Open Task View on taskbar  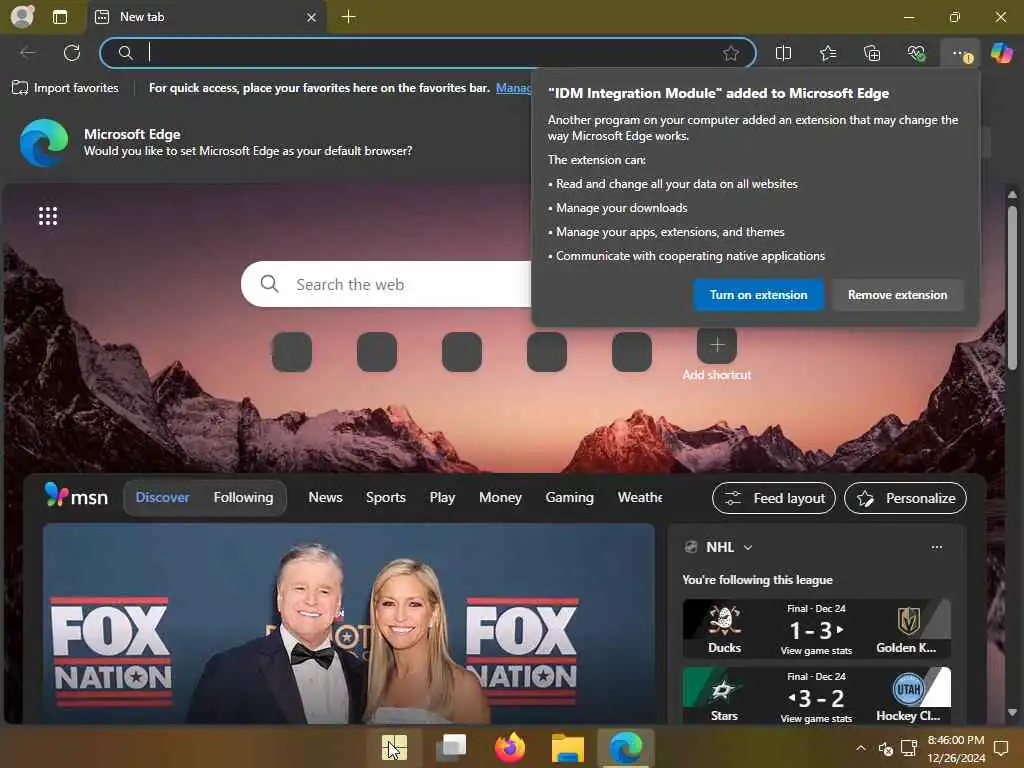click(x=452, y=748)
